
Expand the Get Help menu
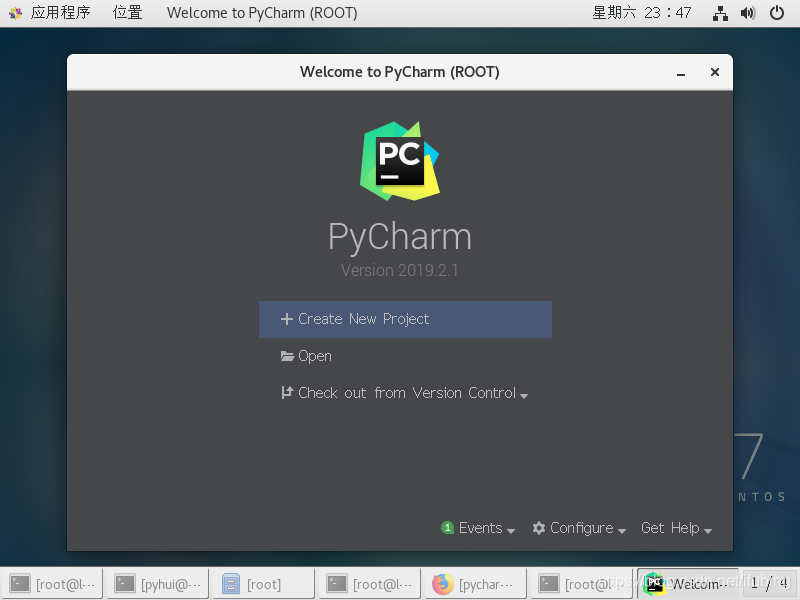click(677, 528)
